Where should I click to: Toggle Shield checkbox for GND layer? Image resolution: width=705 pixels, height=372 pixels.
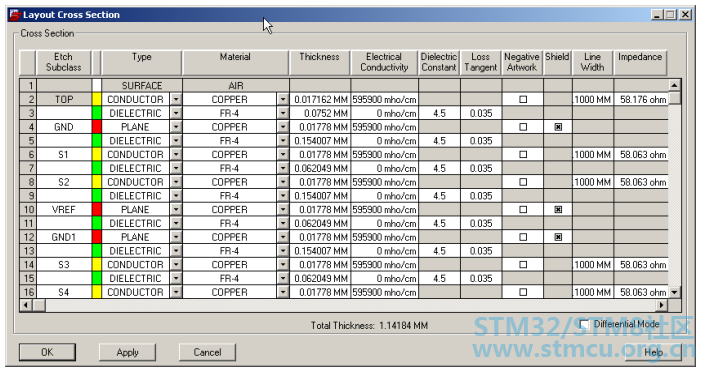click(x=558, y=127)
